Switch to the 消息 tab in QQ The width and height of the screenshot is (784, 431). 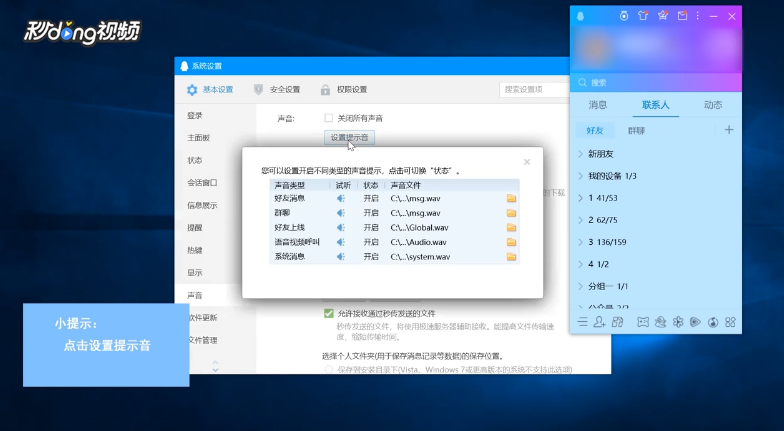pos(598,104)
